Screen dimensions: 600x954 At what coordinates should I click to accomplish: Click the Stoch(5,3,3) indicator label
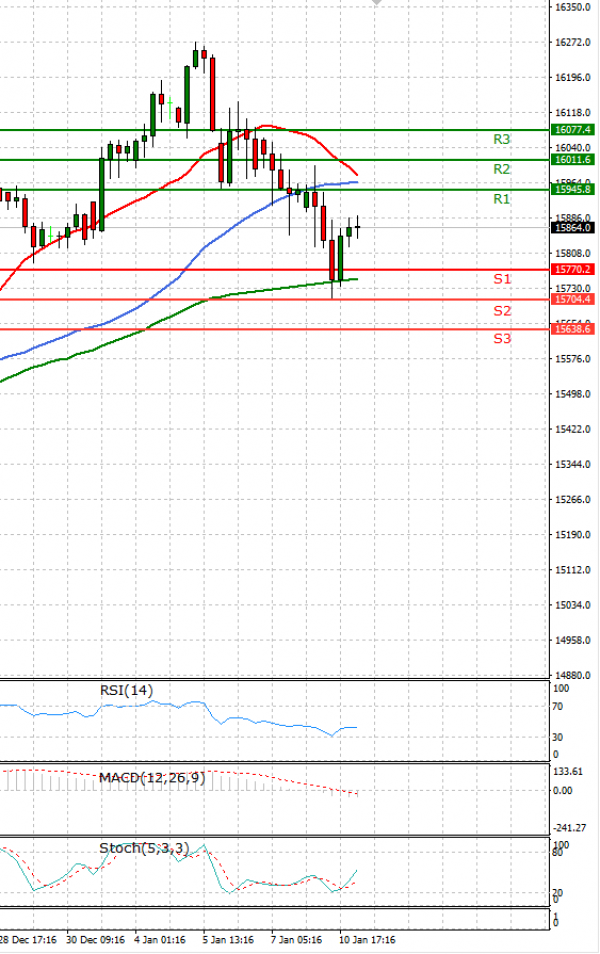pyautogui.click(x=144, y=848)
